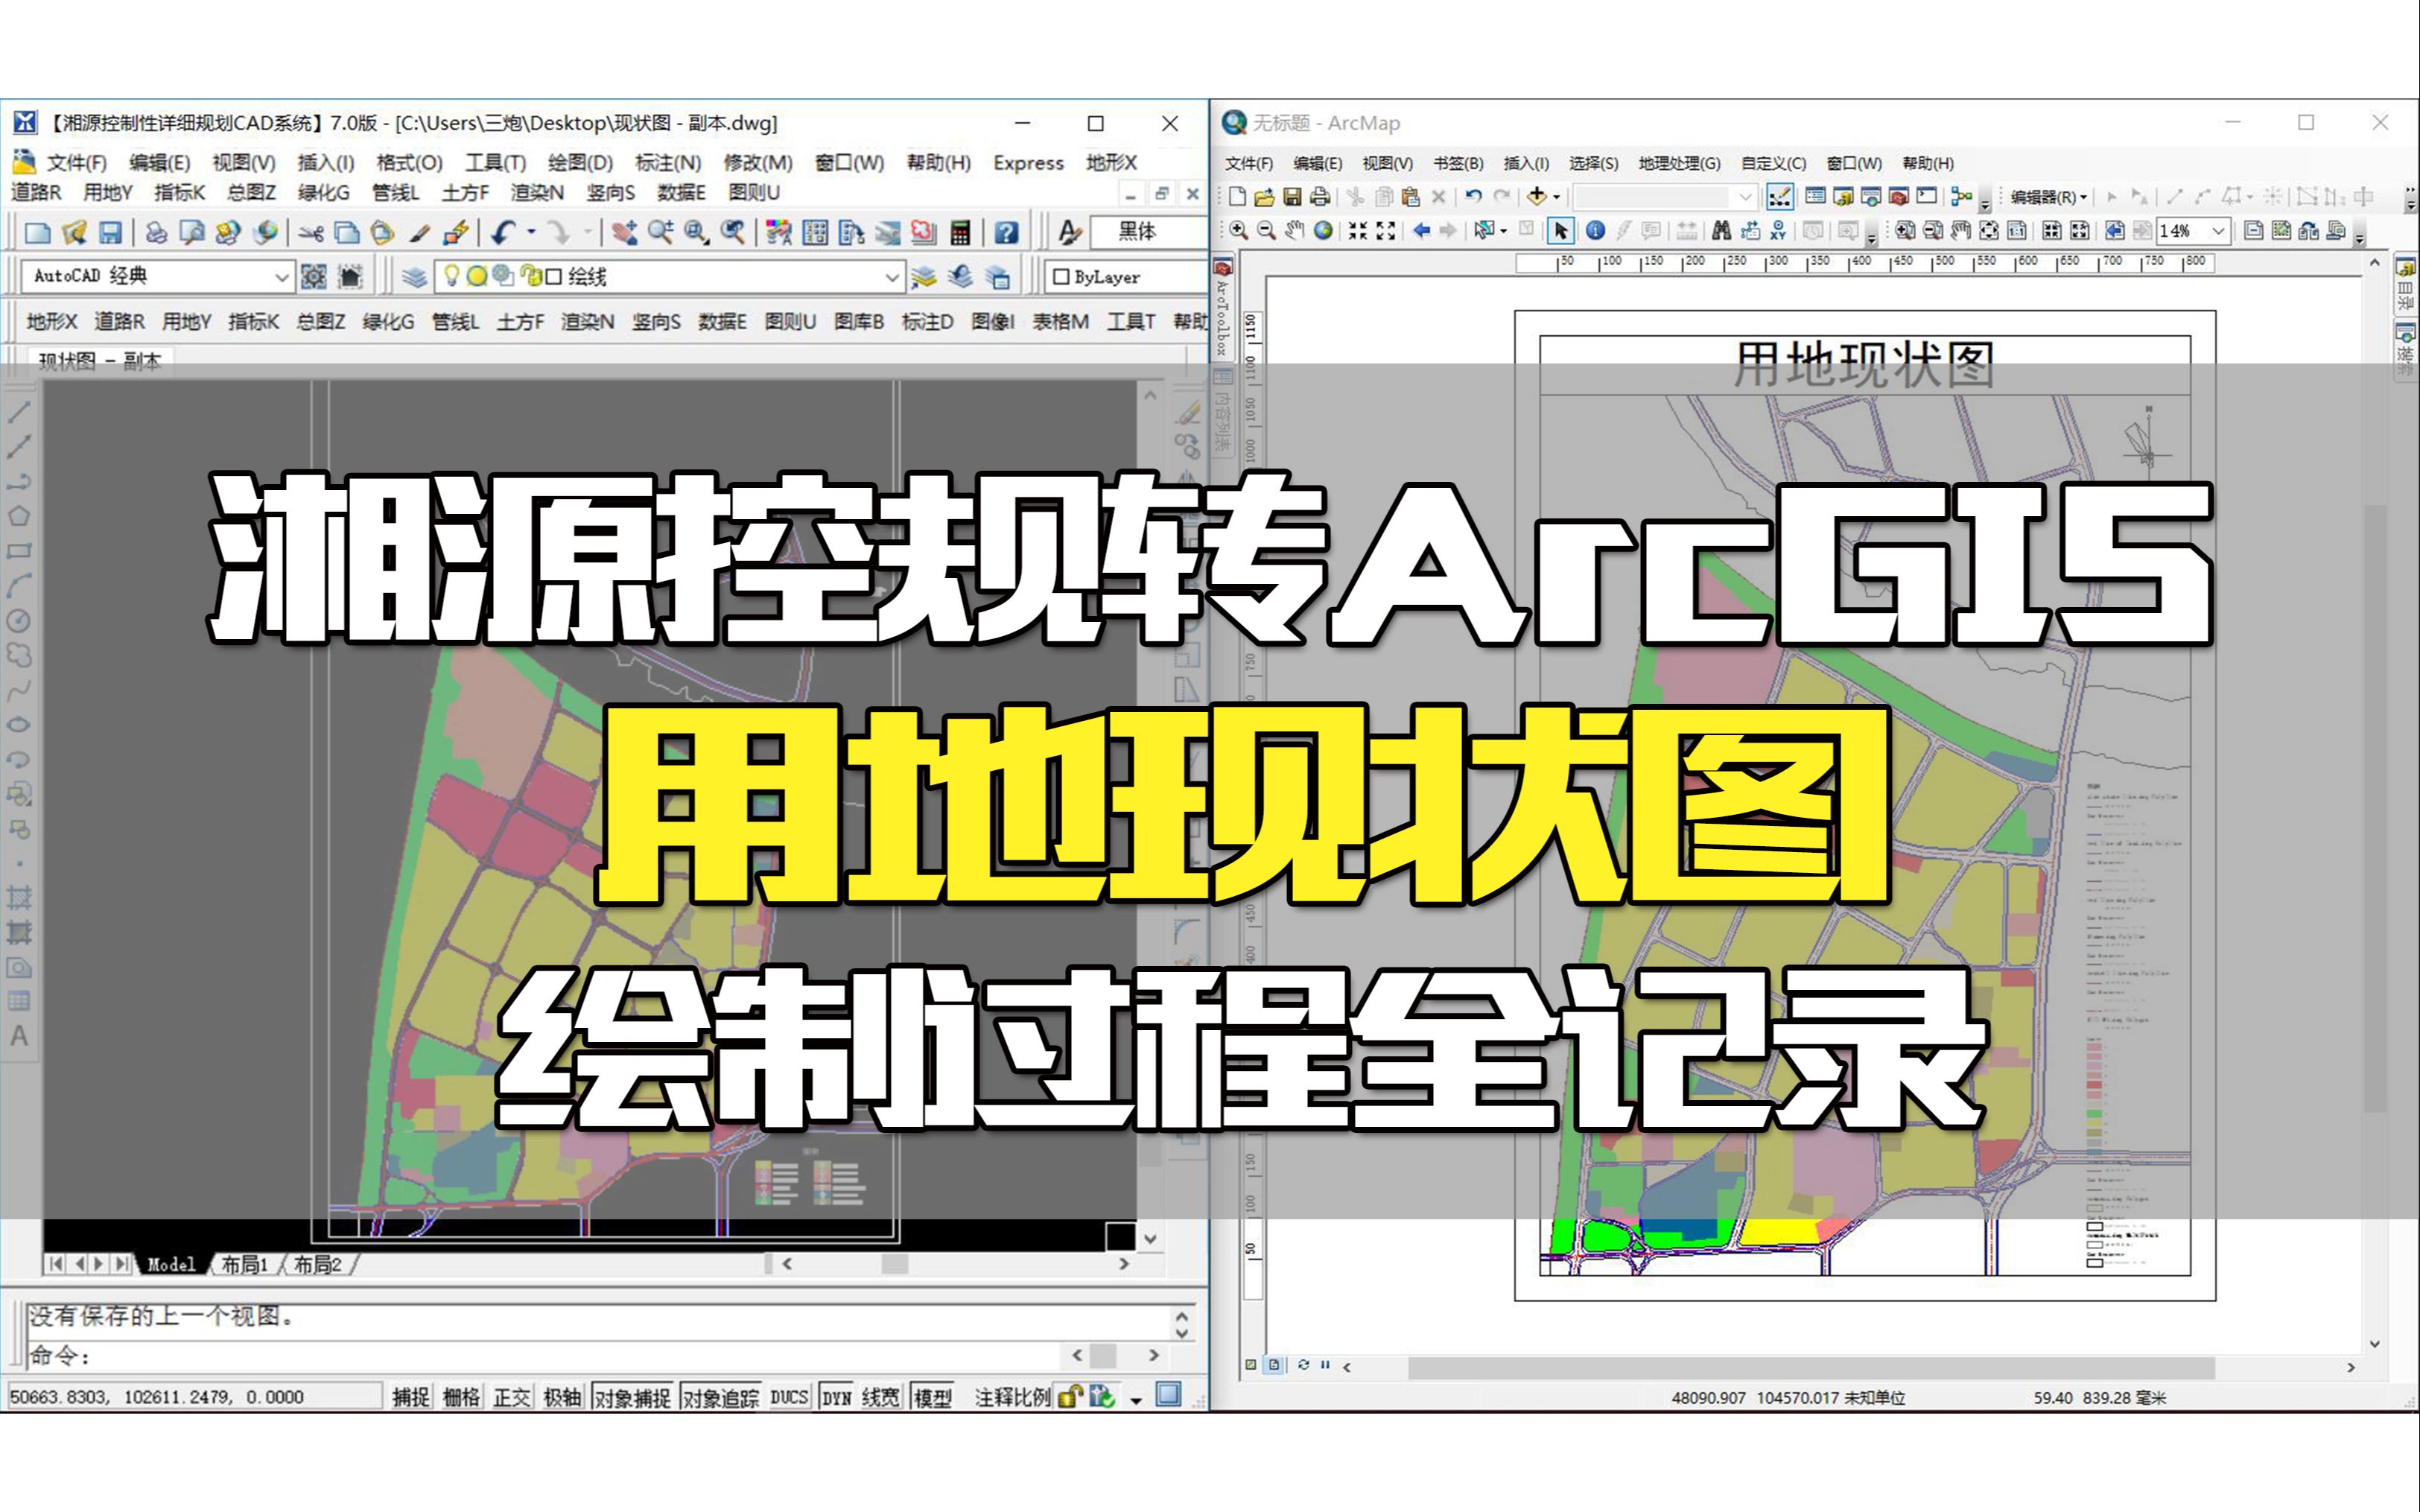Open ArcMap Editor toolbar icon
The image size is (2420, 1512).
[x=1779, y=197]
